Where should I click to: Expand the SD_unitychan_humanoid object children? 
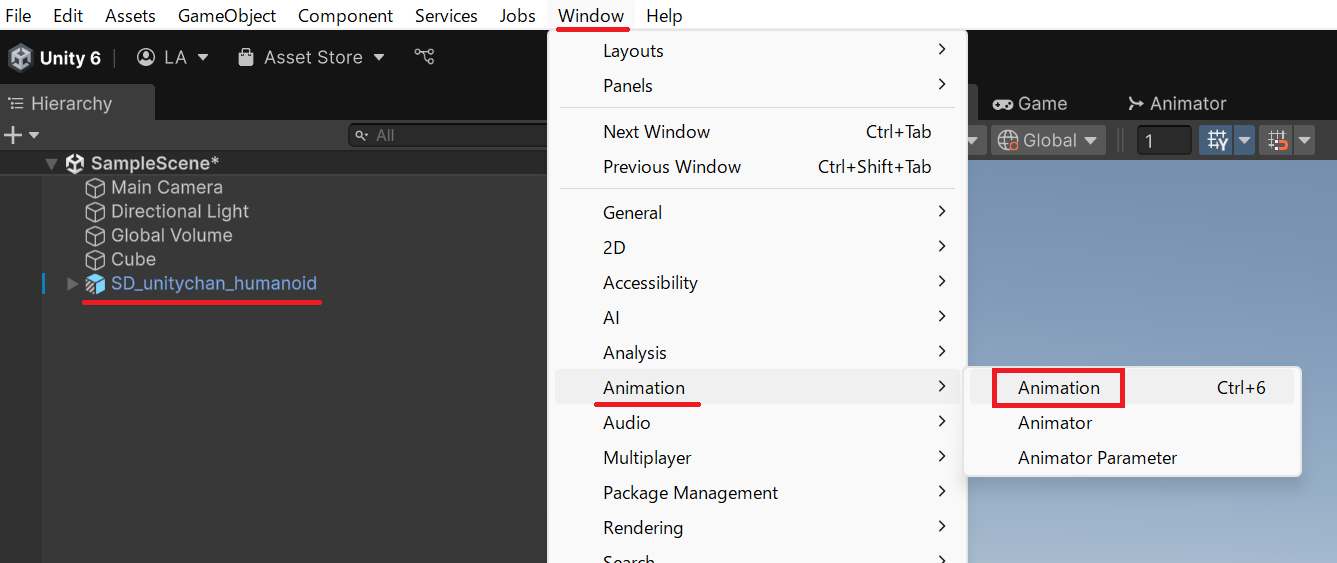[x=72, y=284]
